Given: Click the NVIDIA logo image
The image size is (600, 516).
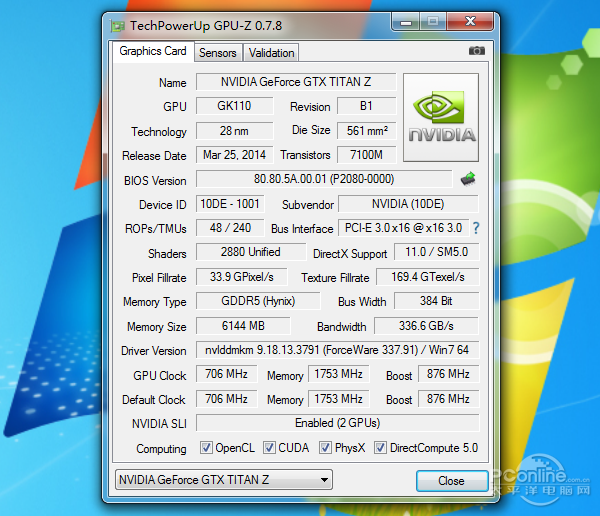Looking at the screenshot, I should [x=441, y=118].
